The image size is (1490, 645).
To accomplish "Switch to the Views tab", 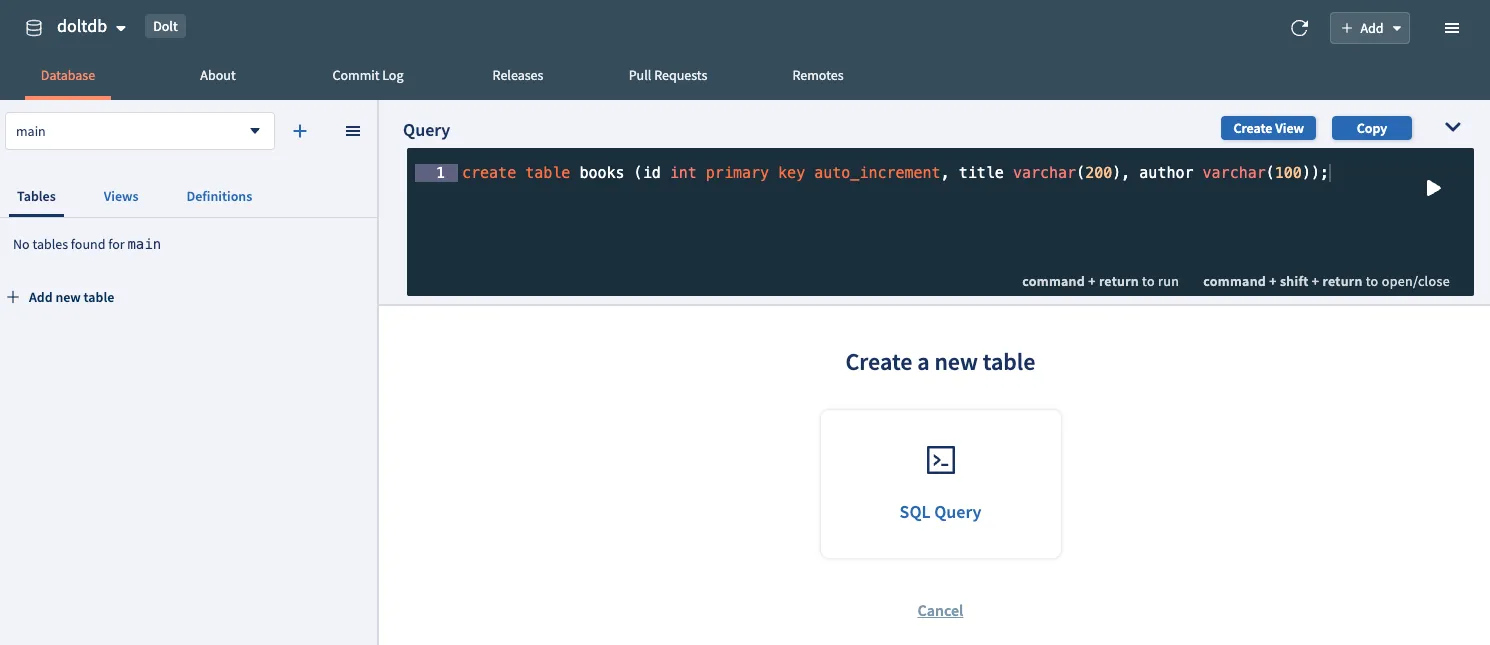I will [120, 196].
